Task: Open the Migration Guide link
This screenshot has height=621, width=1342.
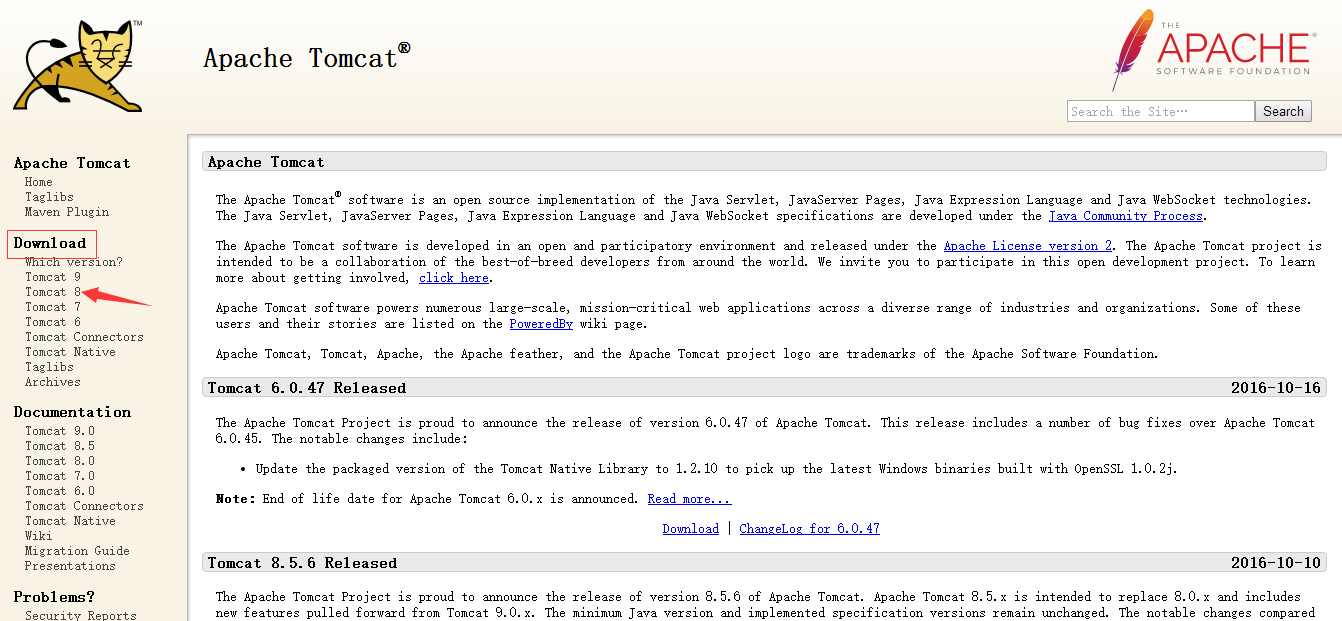Action: 77,551
